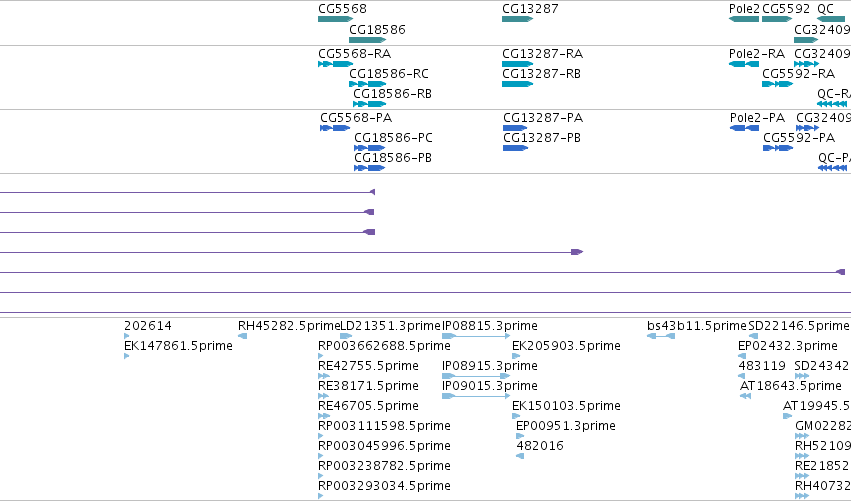Select the bs43b11.5prime EST
Viewport: 851px width, 501px height.
[661, 336]
